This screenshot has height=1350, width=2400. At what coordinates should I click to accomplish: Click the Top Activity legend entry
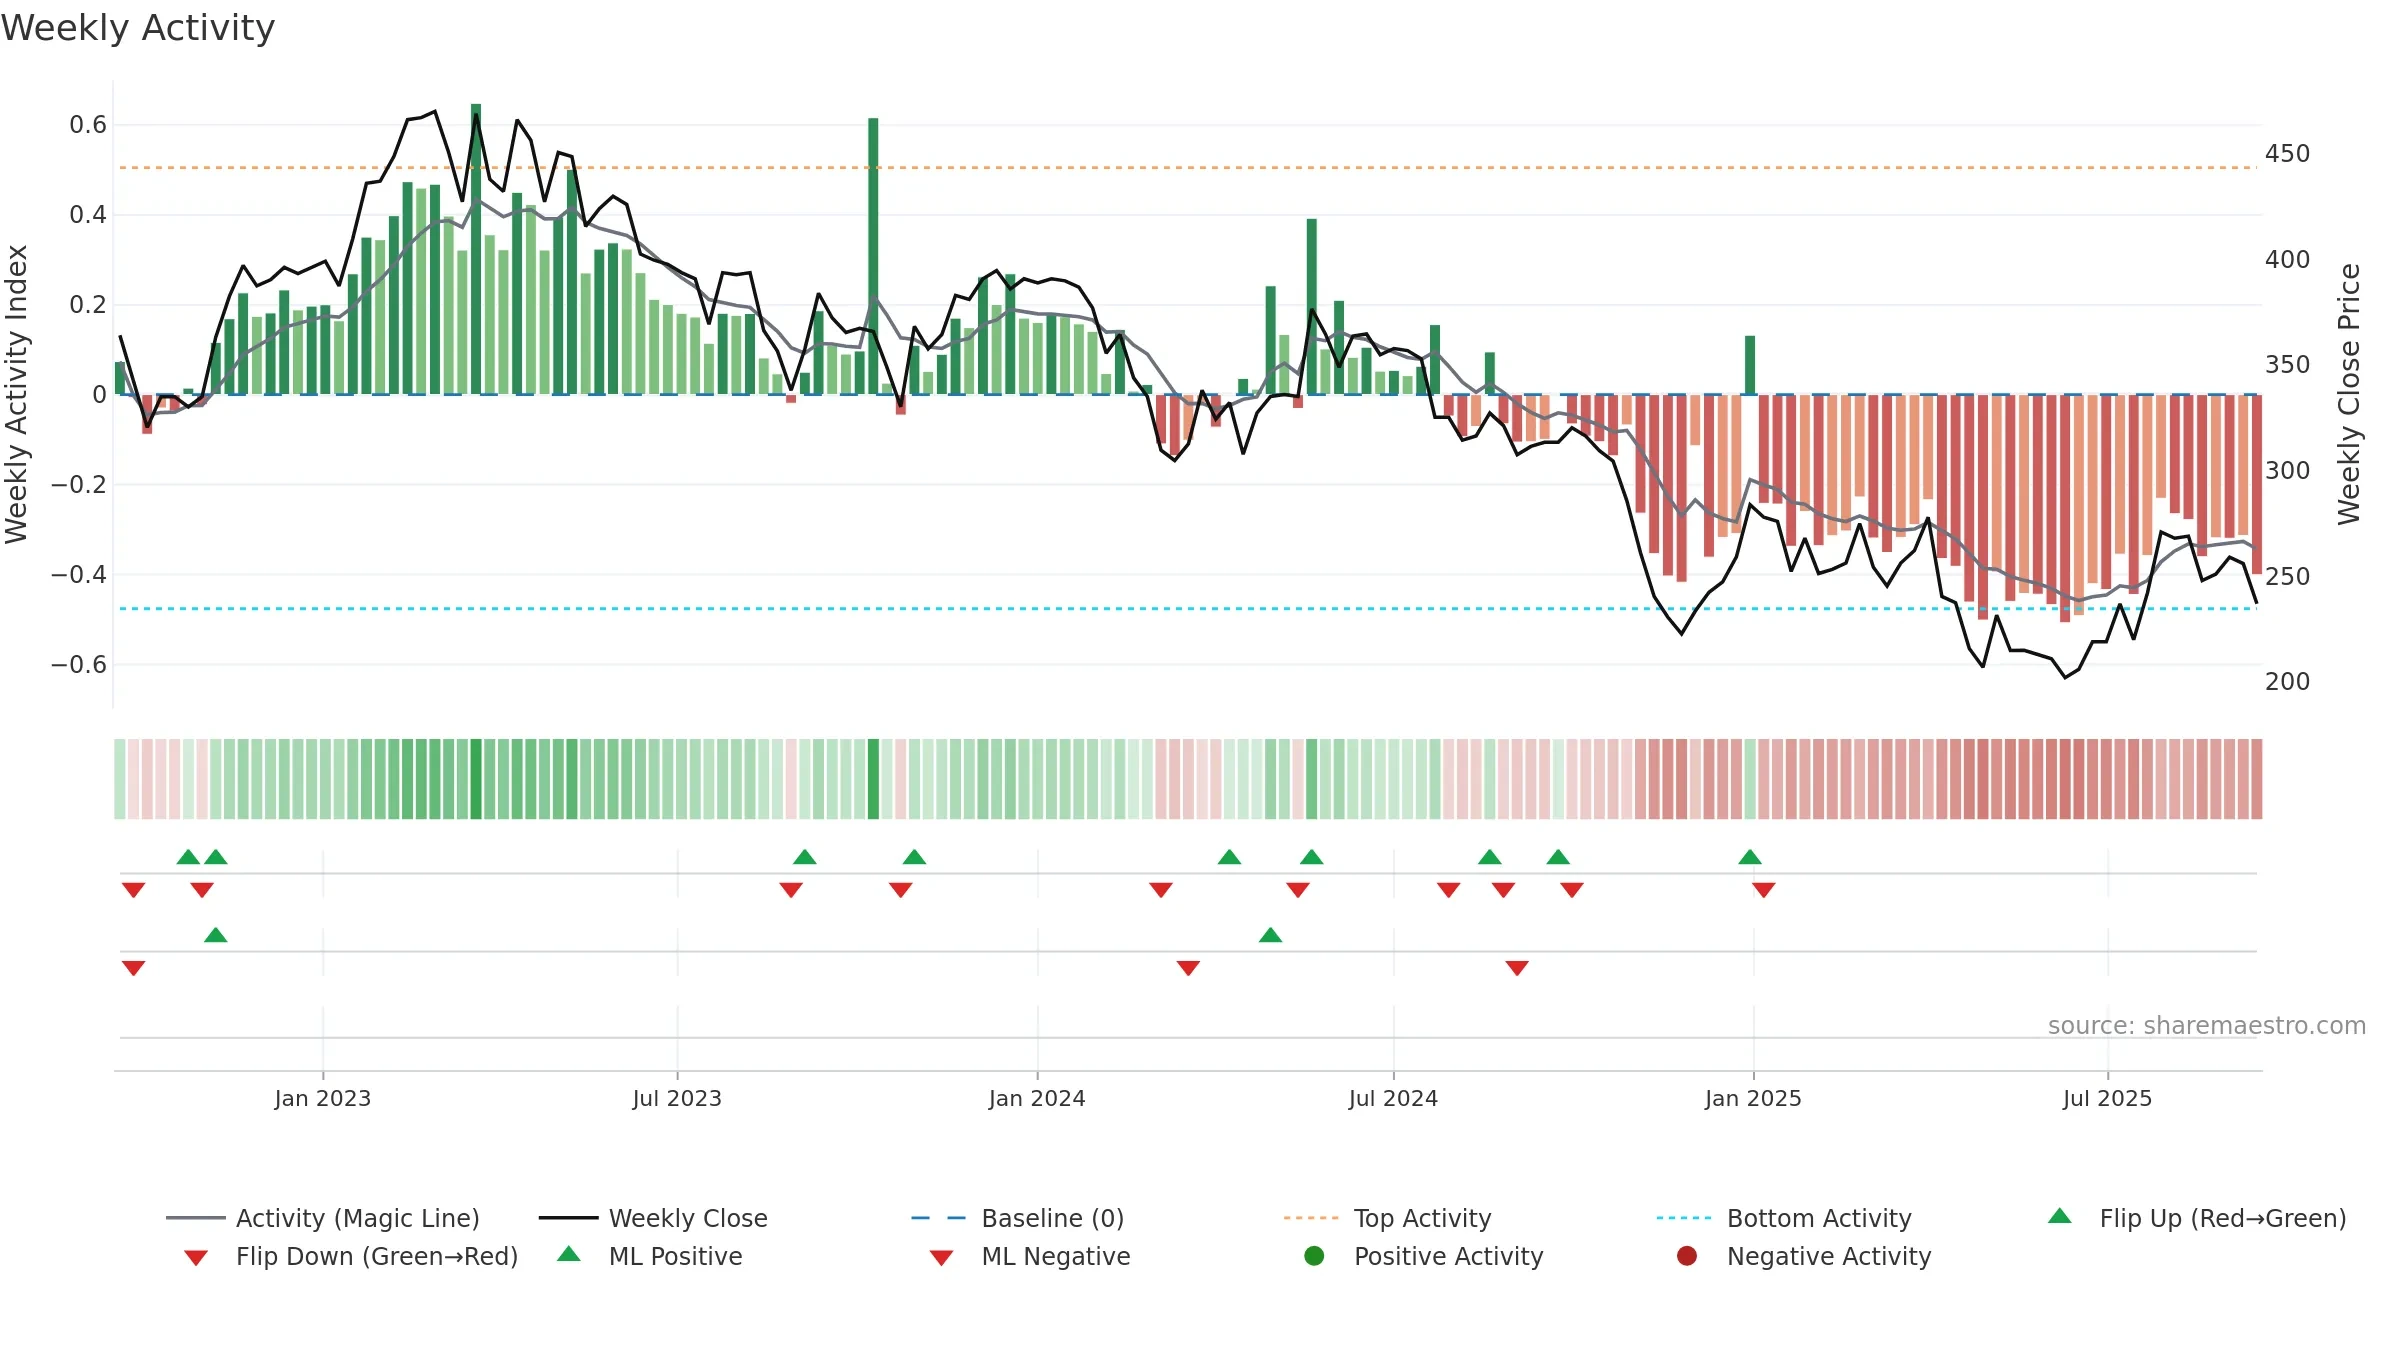click(1387, 1218)
